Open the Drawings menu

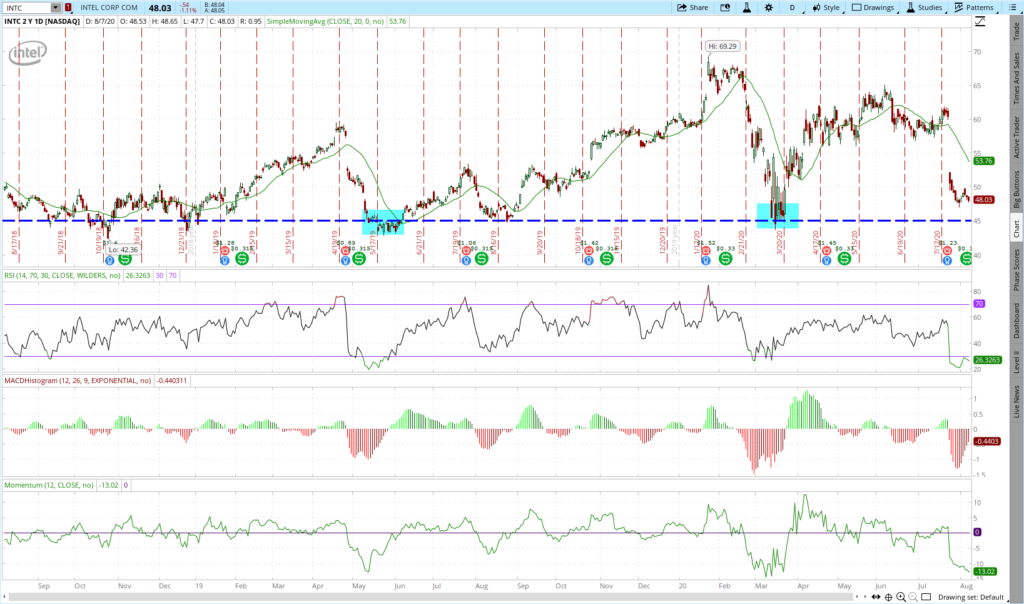pyautogui.click(x=873, y=8)
